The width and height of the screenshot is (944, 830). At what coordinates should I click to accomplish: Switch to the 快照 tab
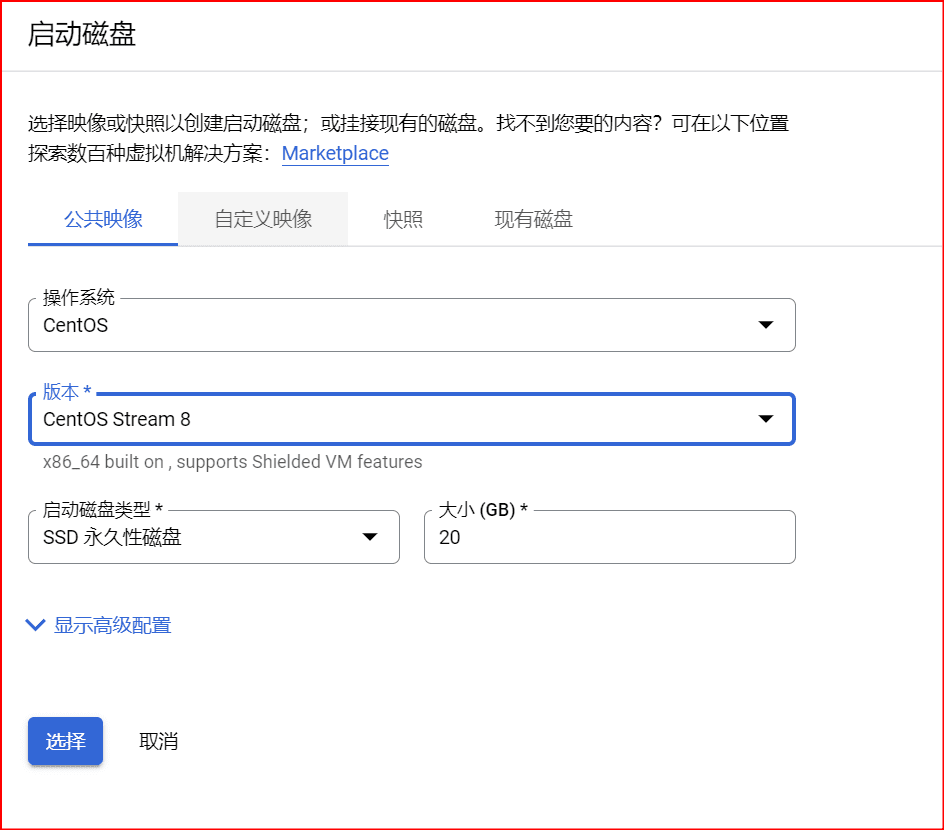[x=403, y=219]
